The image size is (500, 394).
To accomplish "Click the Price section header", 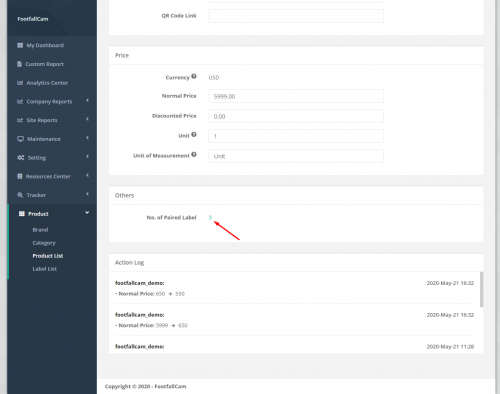I will point(122,55).
